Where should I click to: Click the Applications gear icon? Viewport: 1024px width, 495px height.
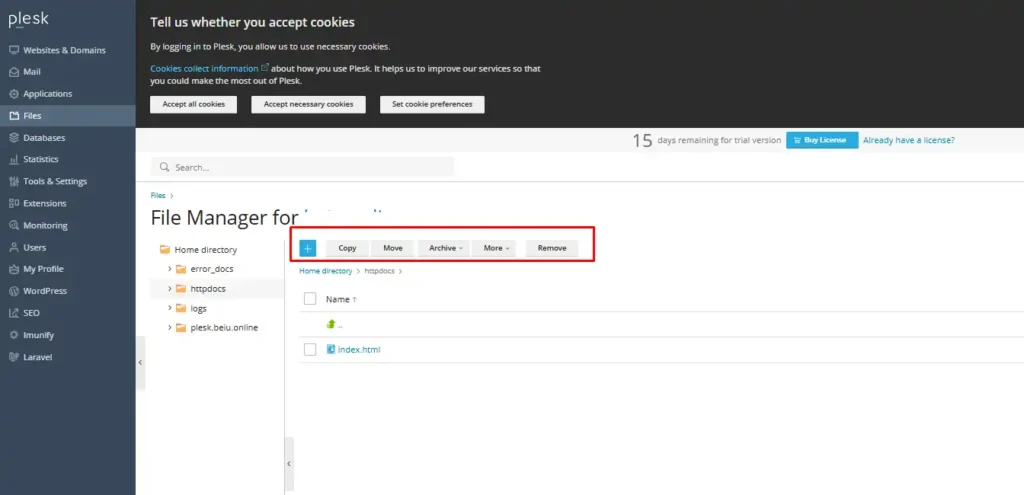tap(14, 94)
